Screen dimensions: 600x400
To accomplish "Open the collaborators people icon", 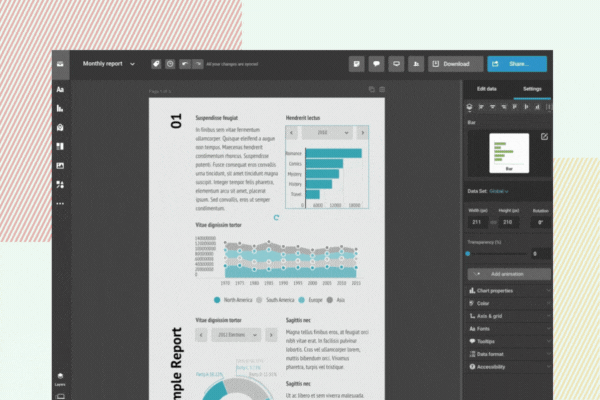I will click(x=416, y=64).
